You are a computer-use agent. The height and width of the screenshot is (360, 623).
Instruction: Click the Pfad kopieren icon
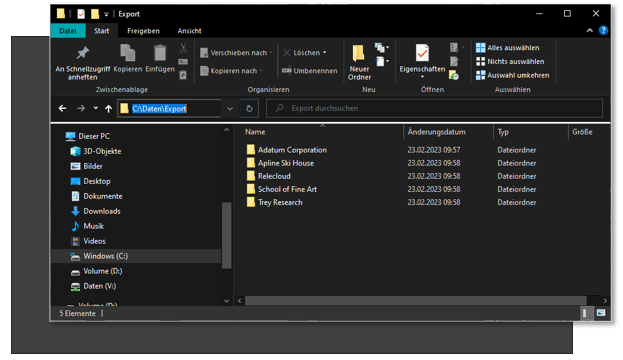(x=183, y=62)
